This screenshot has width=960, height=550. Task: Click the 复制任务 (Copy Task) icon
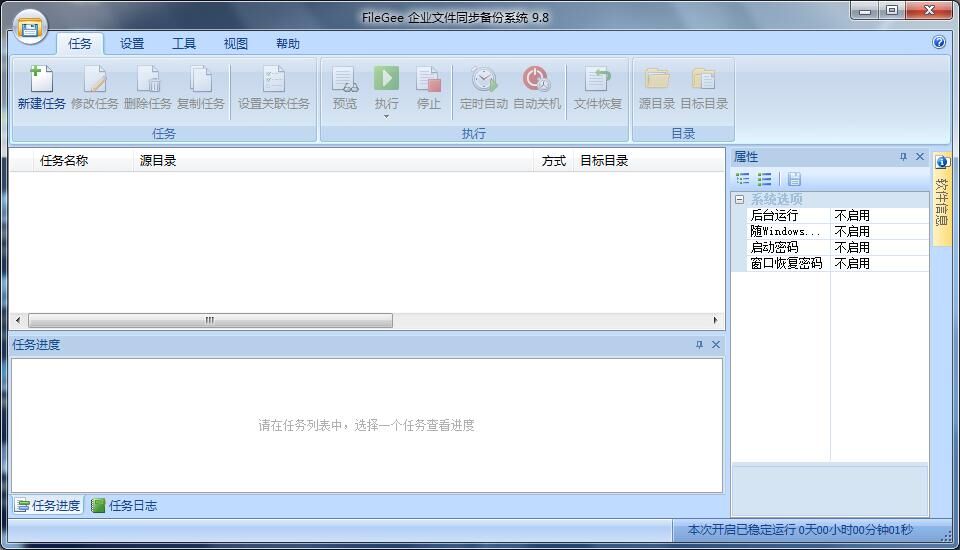[200, 79]
